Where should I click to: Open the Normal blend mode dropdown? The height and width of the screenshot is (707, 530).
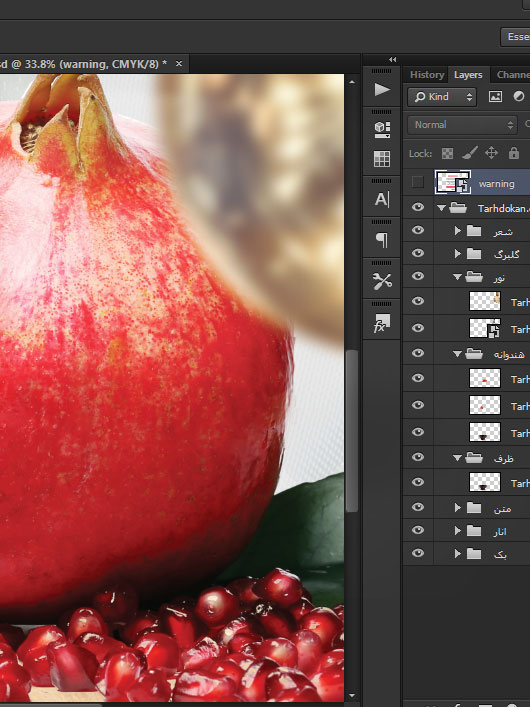pos(462,125)
